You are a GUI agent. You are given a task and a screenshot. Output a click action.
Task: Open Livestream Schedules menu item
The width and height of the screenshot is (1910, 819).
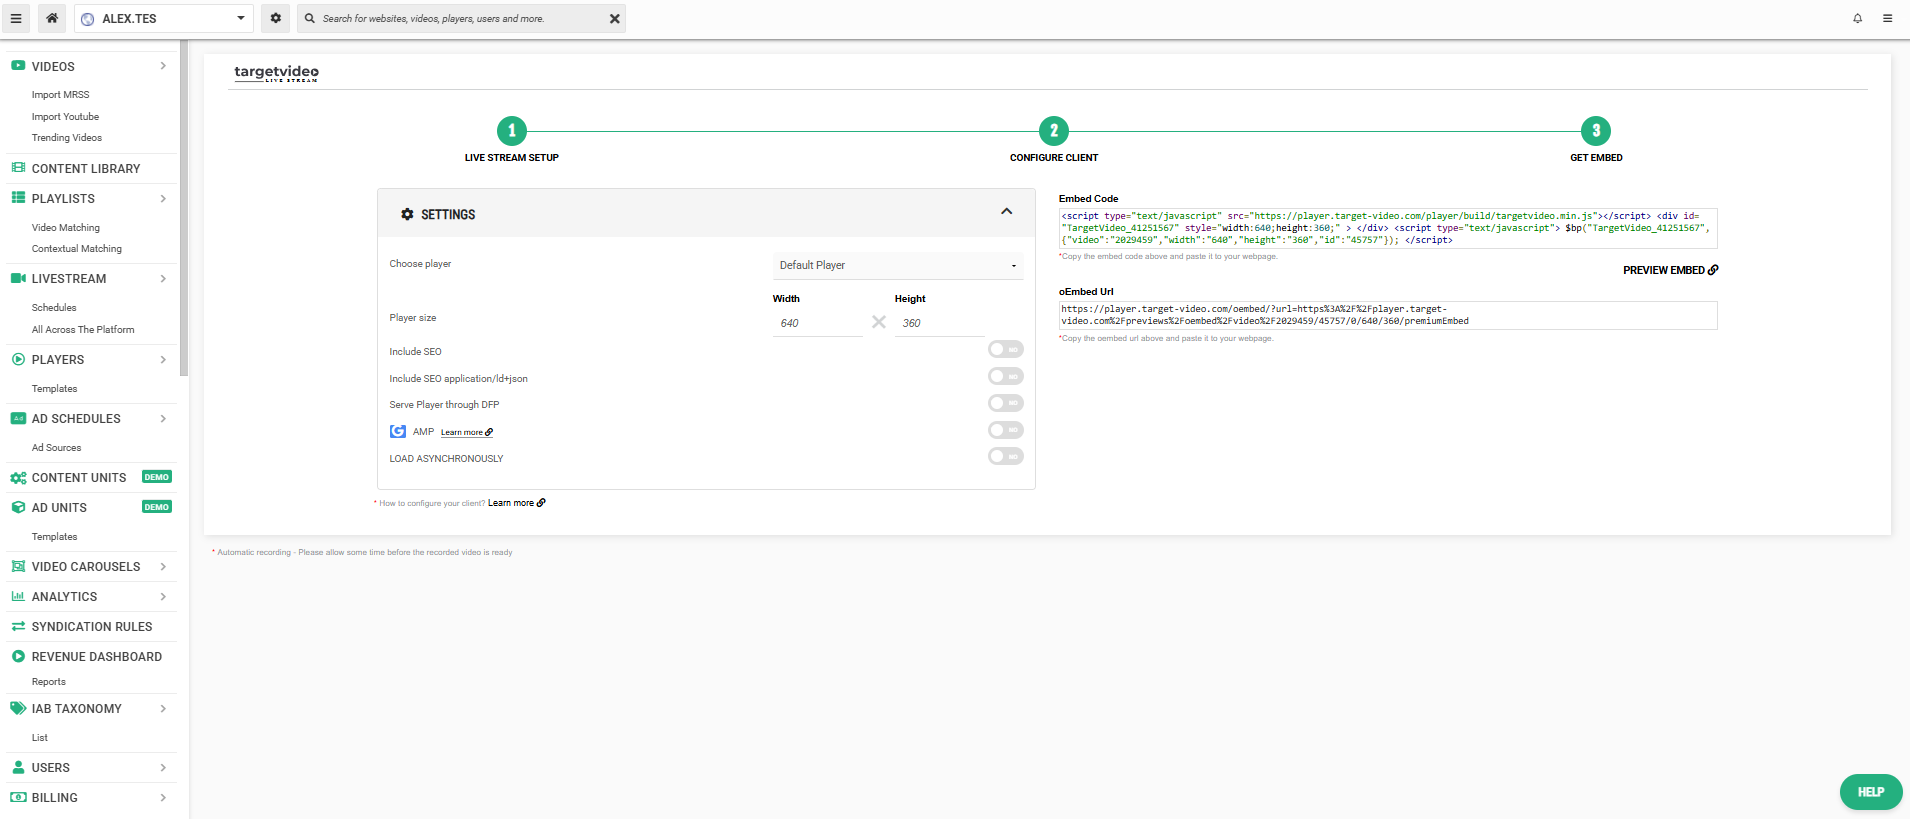click(x=54, y=308)
